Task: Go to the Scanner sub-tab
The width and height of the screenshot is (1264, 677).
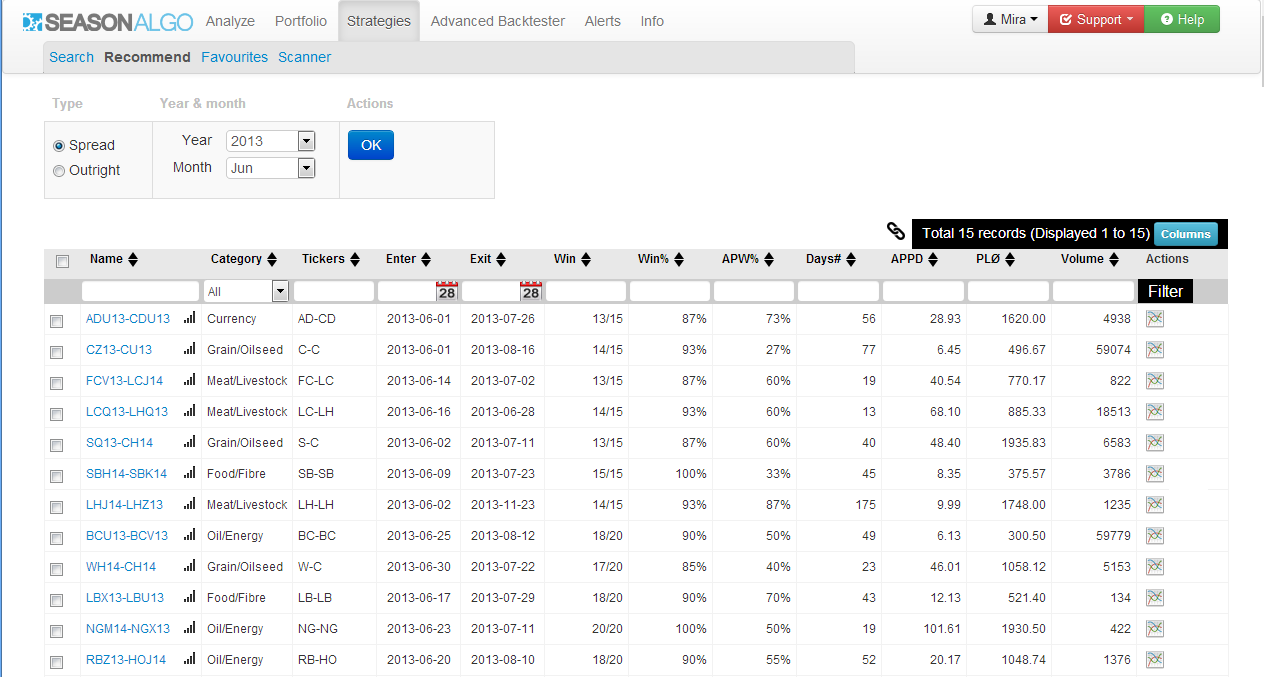Action: pos(304,57)
